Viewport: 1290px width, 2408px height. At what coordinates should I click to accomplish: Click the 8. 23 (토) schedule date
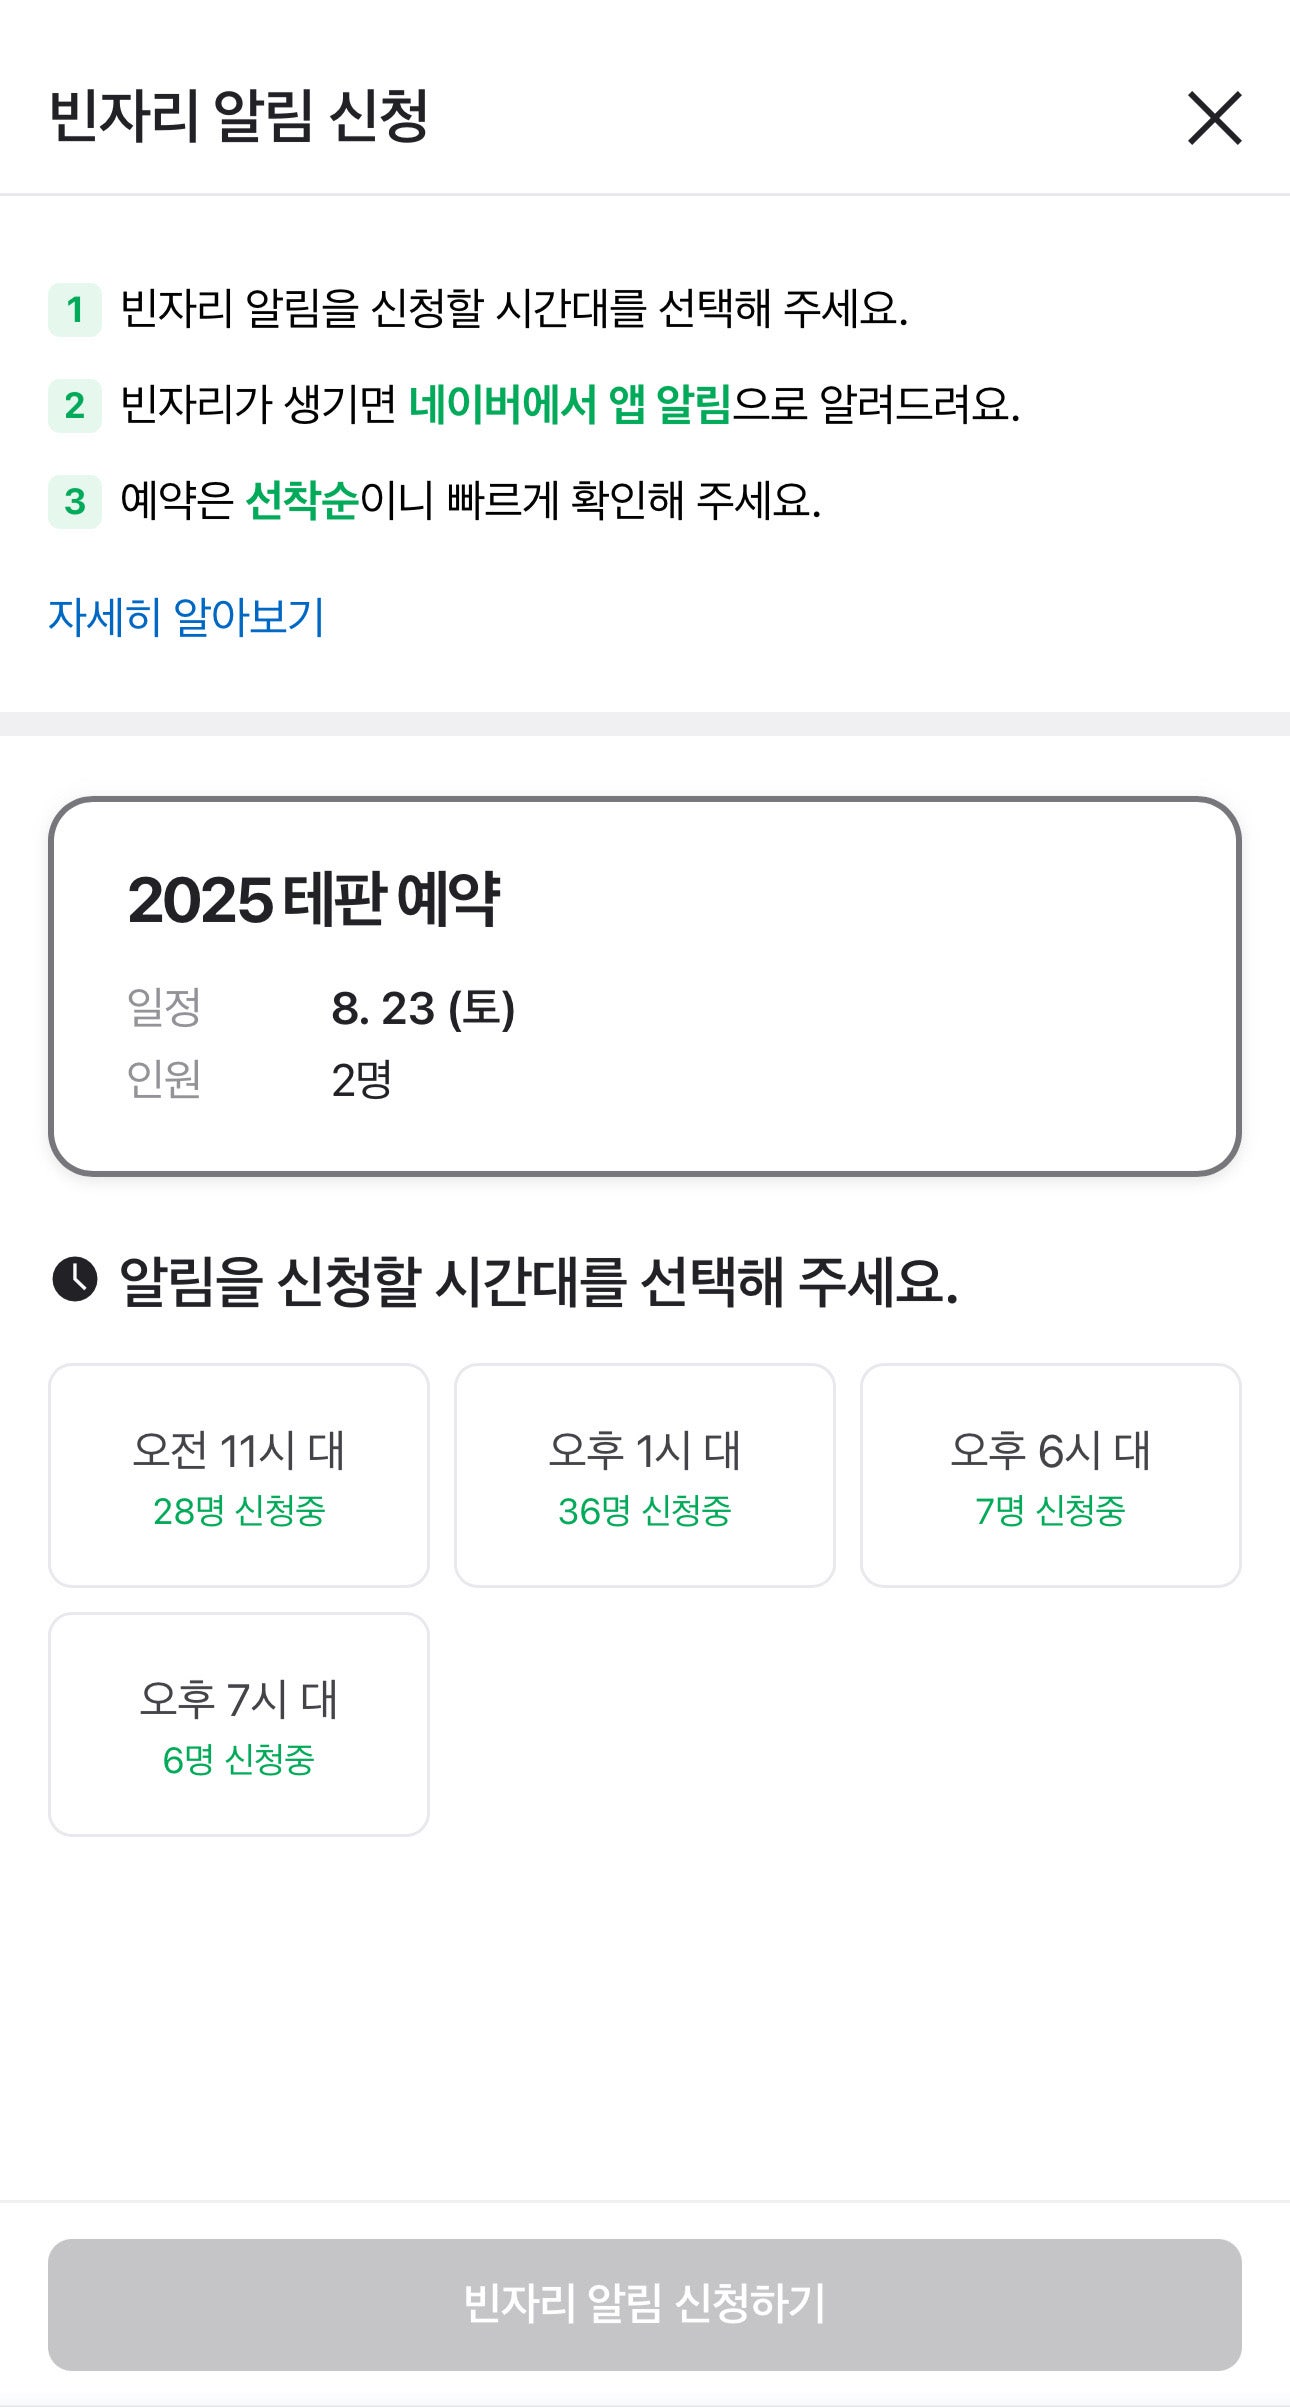[x=423, y=1008]
